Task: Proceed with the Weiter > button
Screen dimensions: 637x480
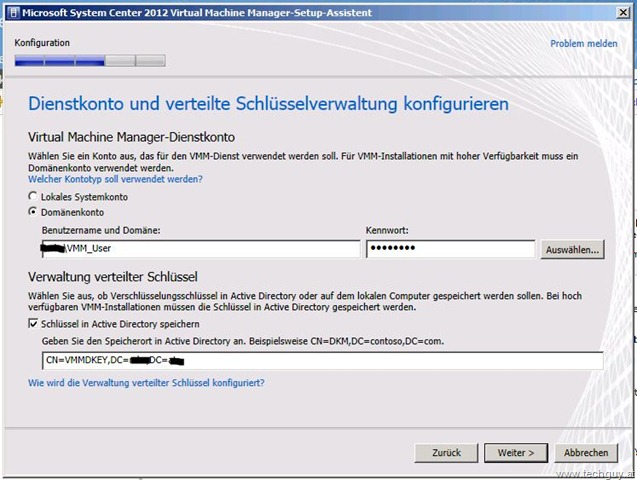Action: click(x=516, y=452)
